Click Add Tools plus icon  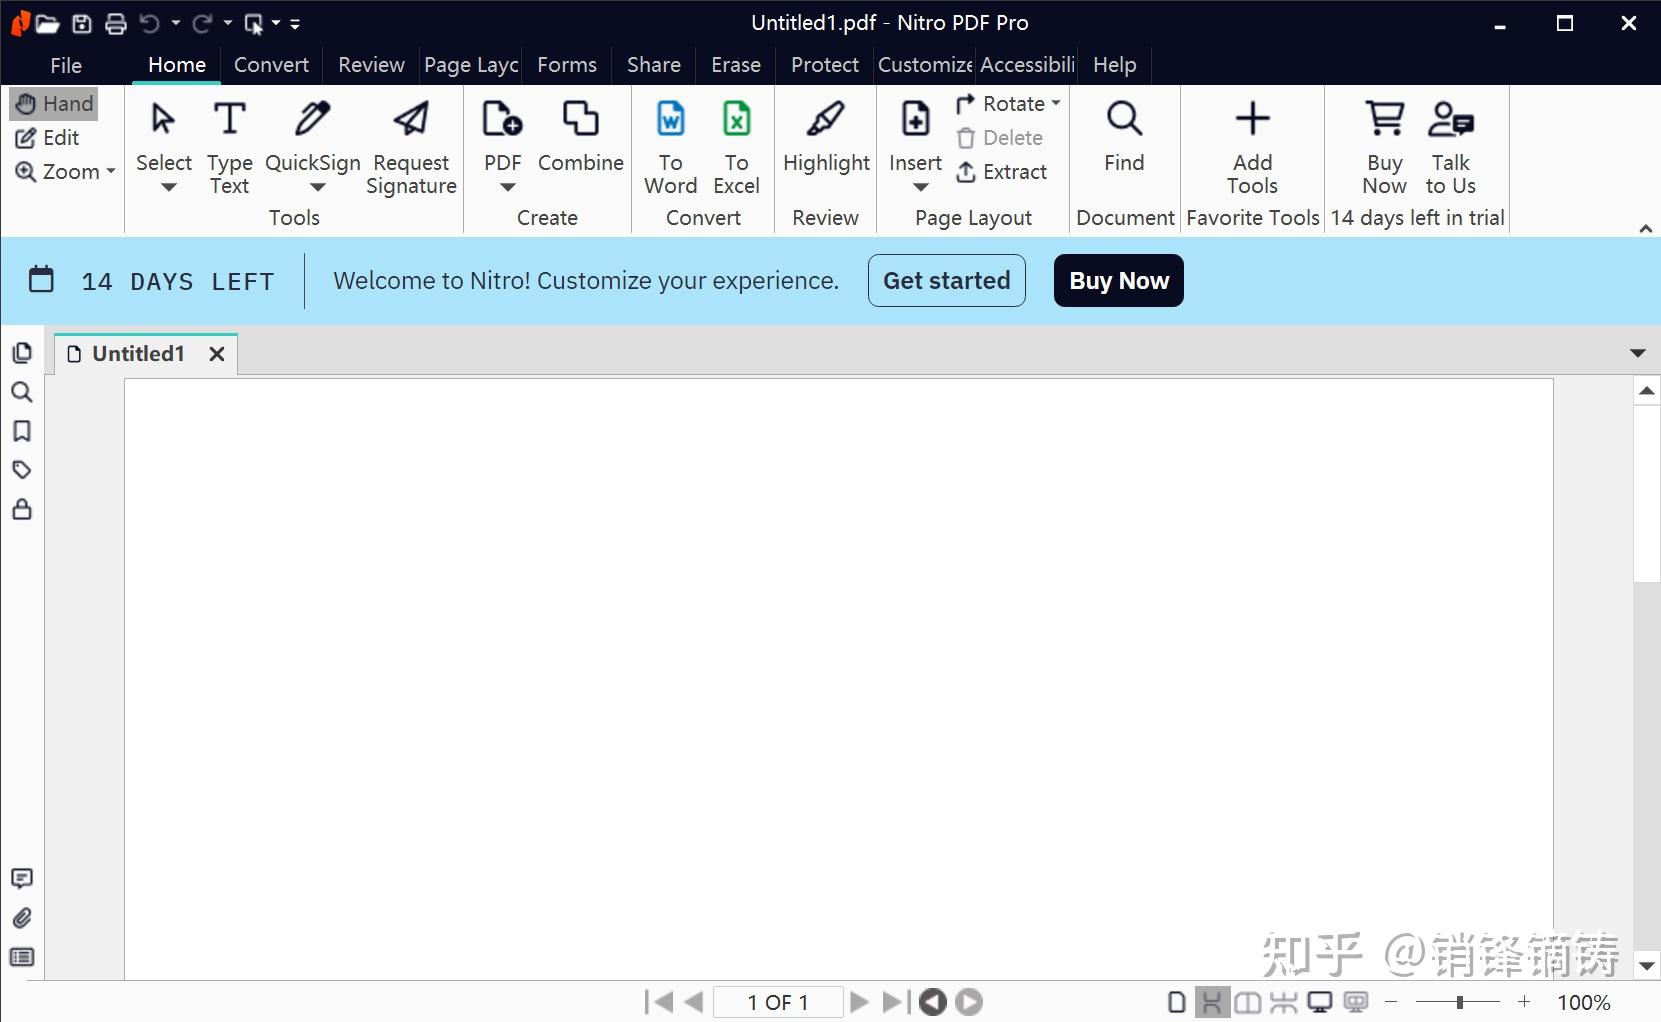[x=1252, y=119]
